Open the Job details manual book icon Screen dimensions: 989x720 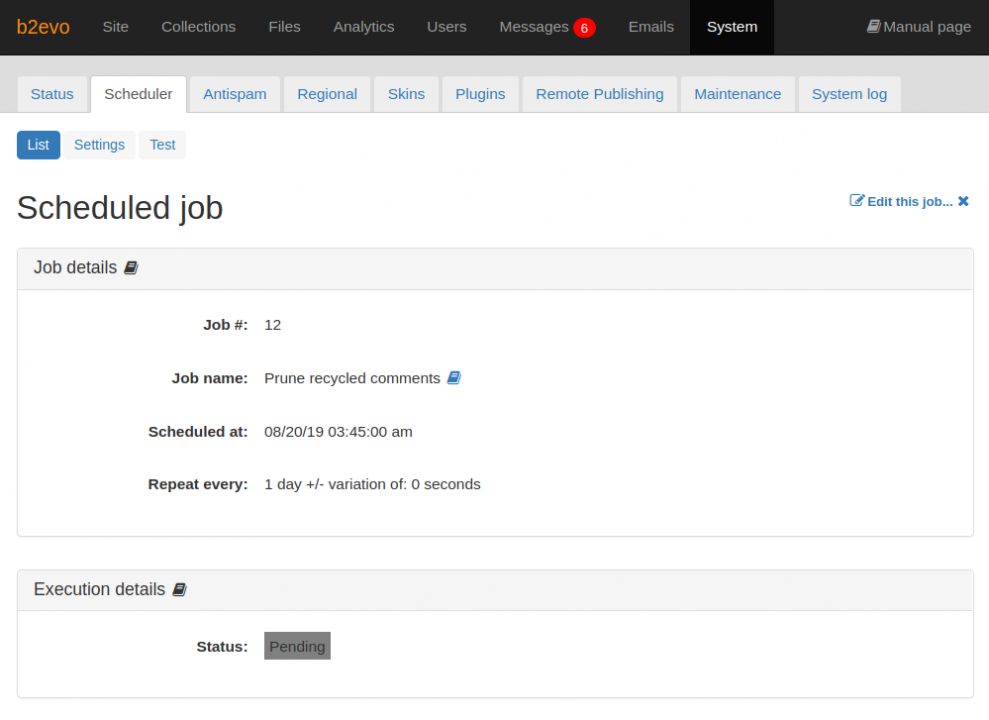coord(131,268)
